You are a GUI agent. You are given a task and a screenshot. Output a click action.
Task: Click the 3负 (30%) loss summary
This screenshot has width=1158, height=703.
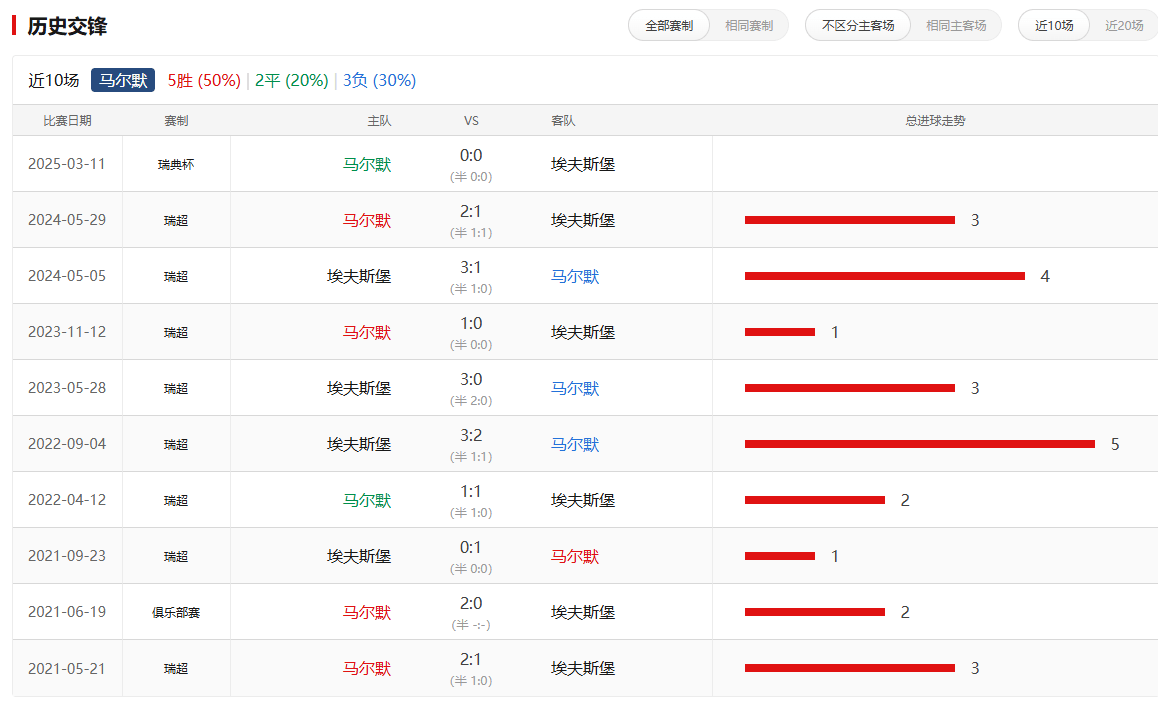pos(380,80)
